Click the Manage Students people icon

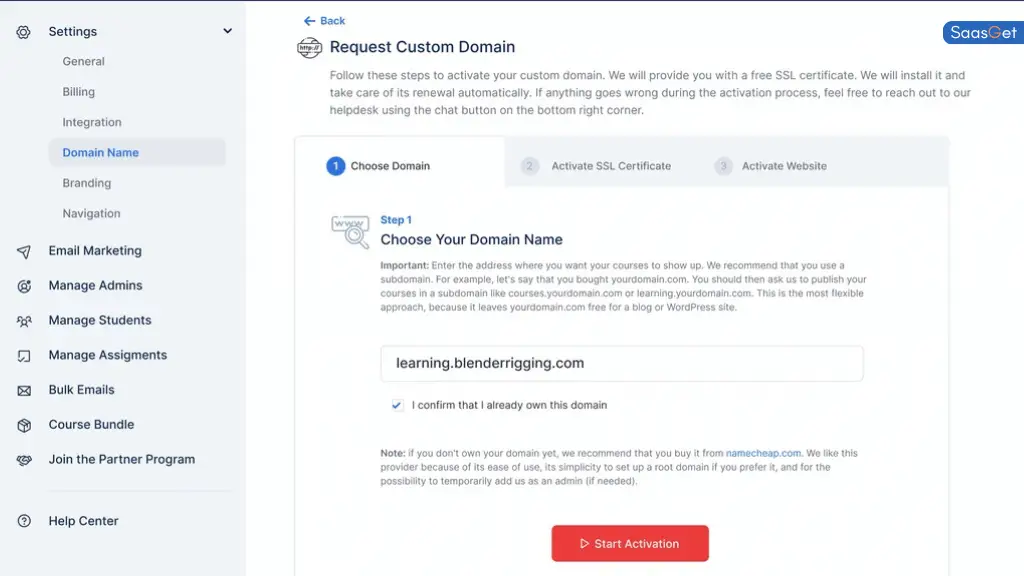24,321
